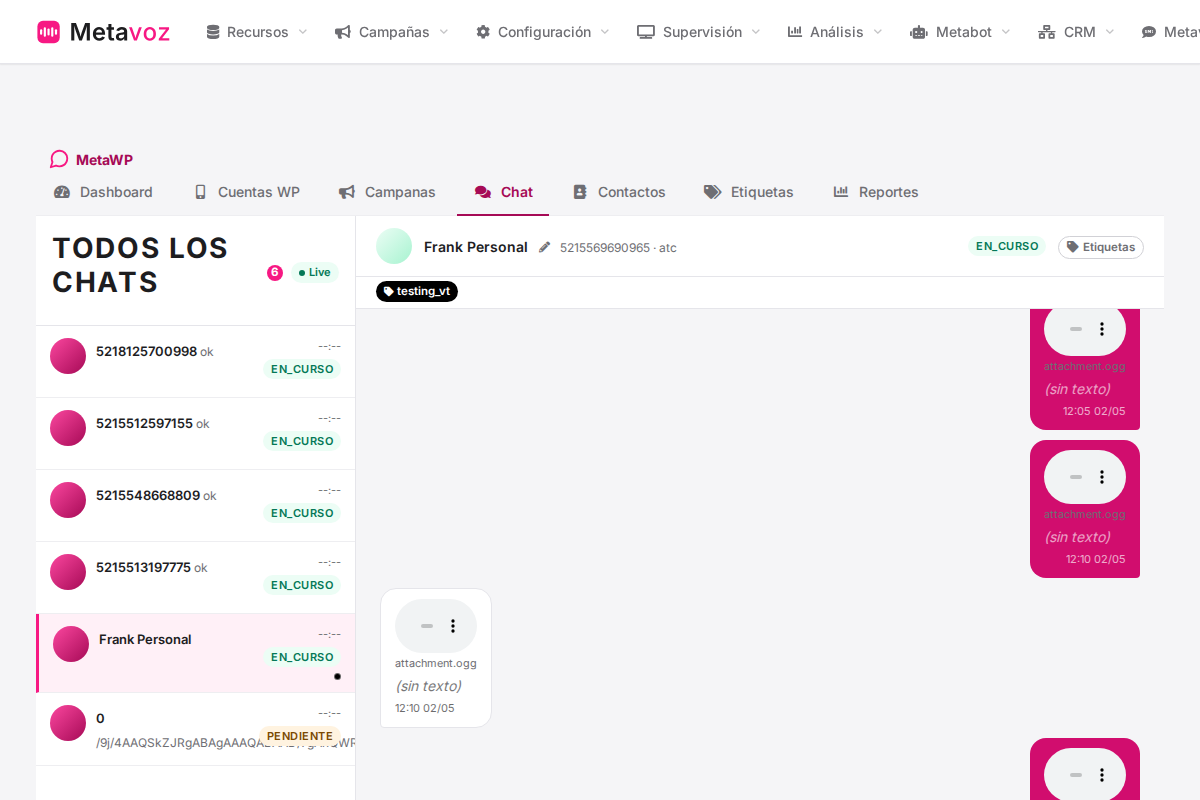Click avatar of chat 5218125700998
This screenshot has height=800, width=1200.
[68, 356]
